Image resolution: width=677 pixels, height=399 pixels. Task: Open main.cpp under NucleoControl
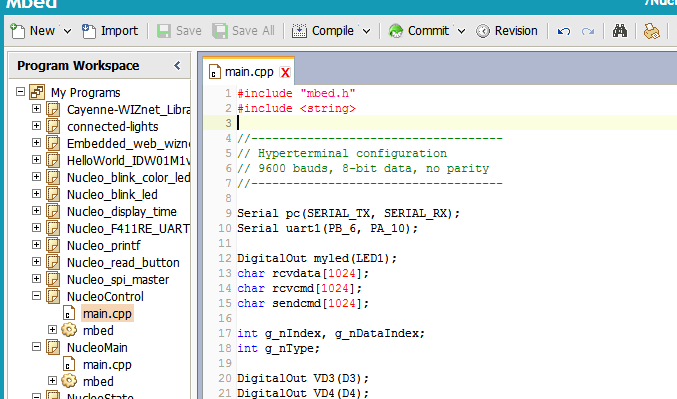107,314
